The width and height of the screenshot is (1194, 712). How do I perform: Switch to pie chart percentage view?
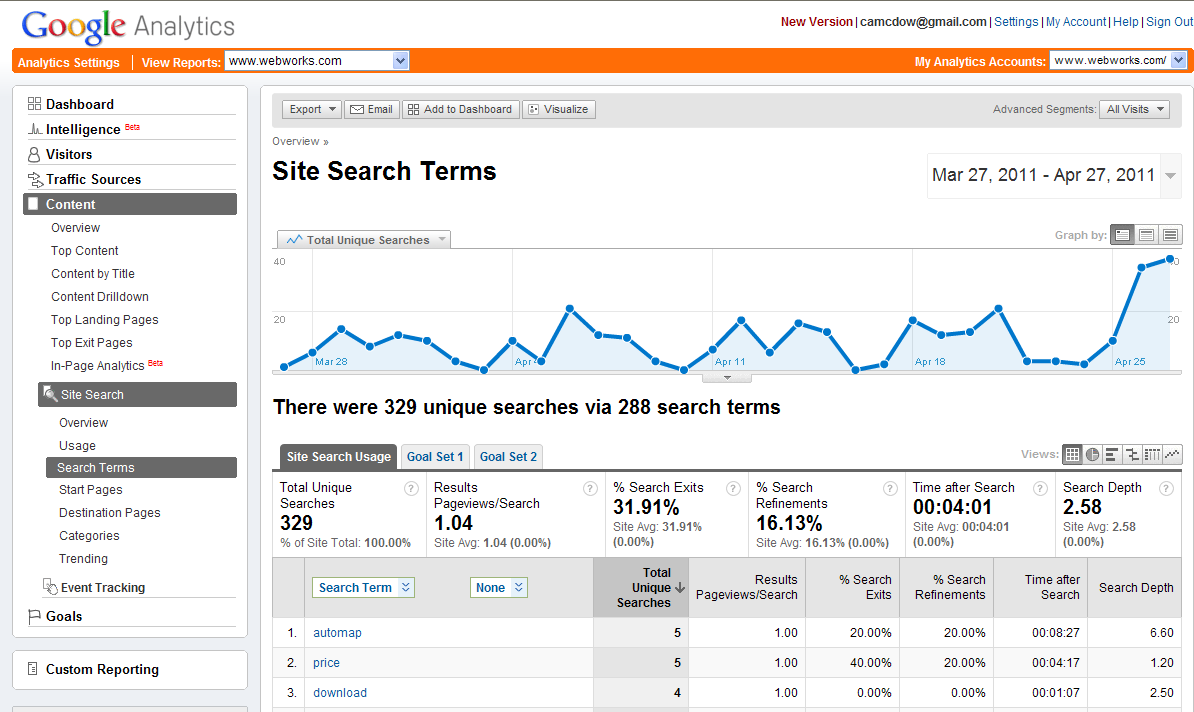(1092, 455)
